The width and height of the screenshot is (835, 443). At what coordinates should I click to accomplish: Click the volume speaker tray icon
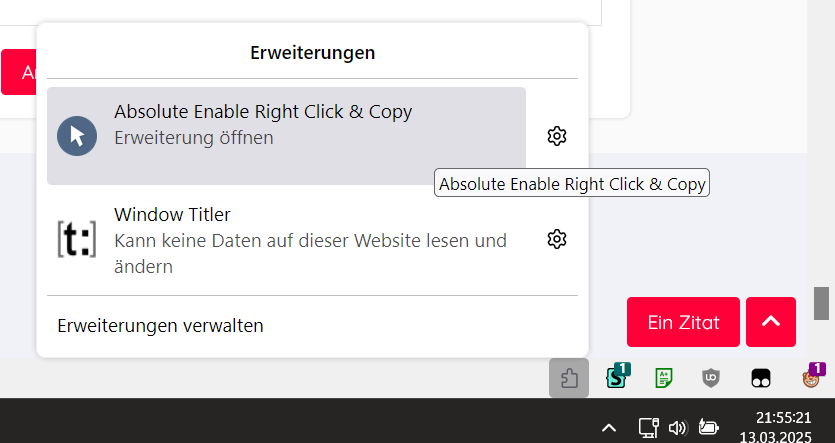(677, 428)
